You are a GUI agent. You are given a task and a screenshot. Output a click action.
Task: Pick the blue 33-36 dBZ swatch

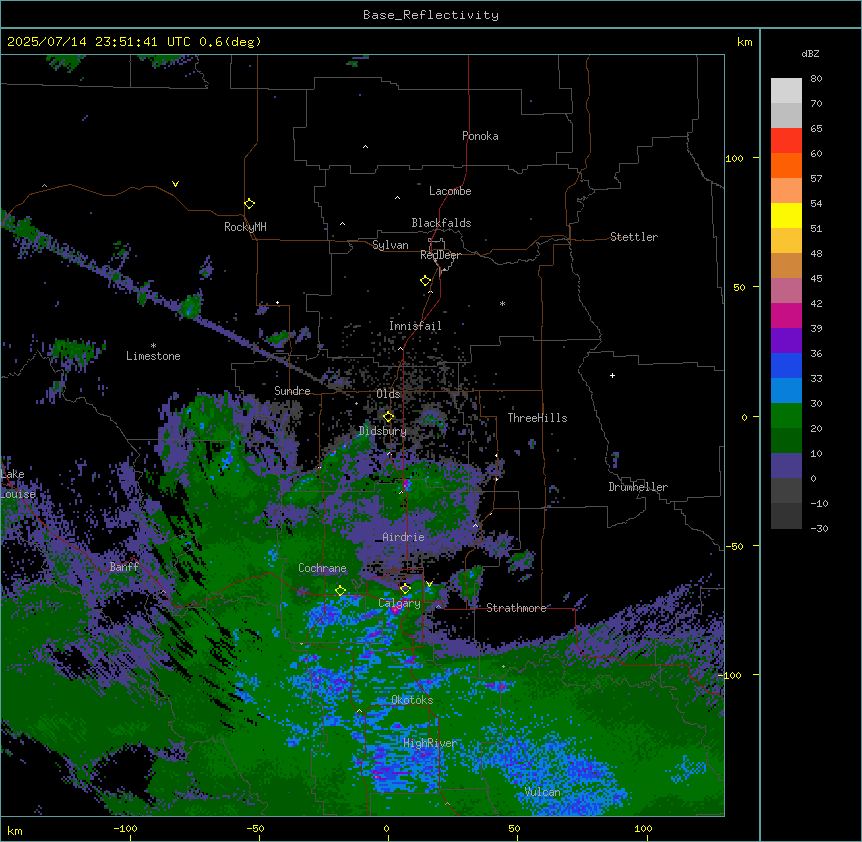coord(786,365)
